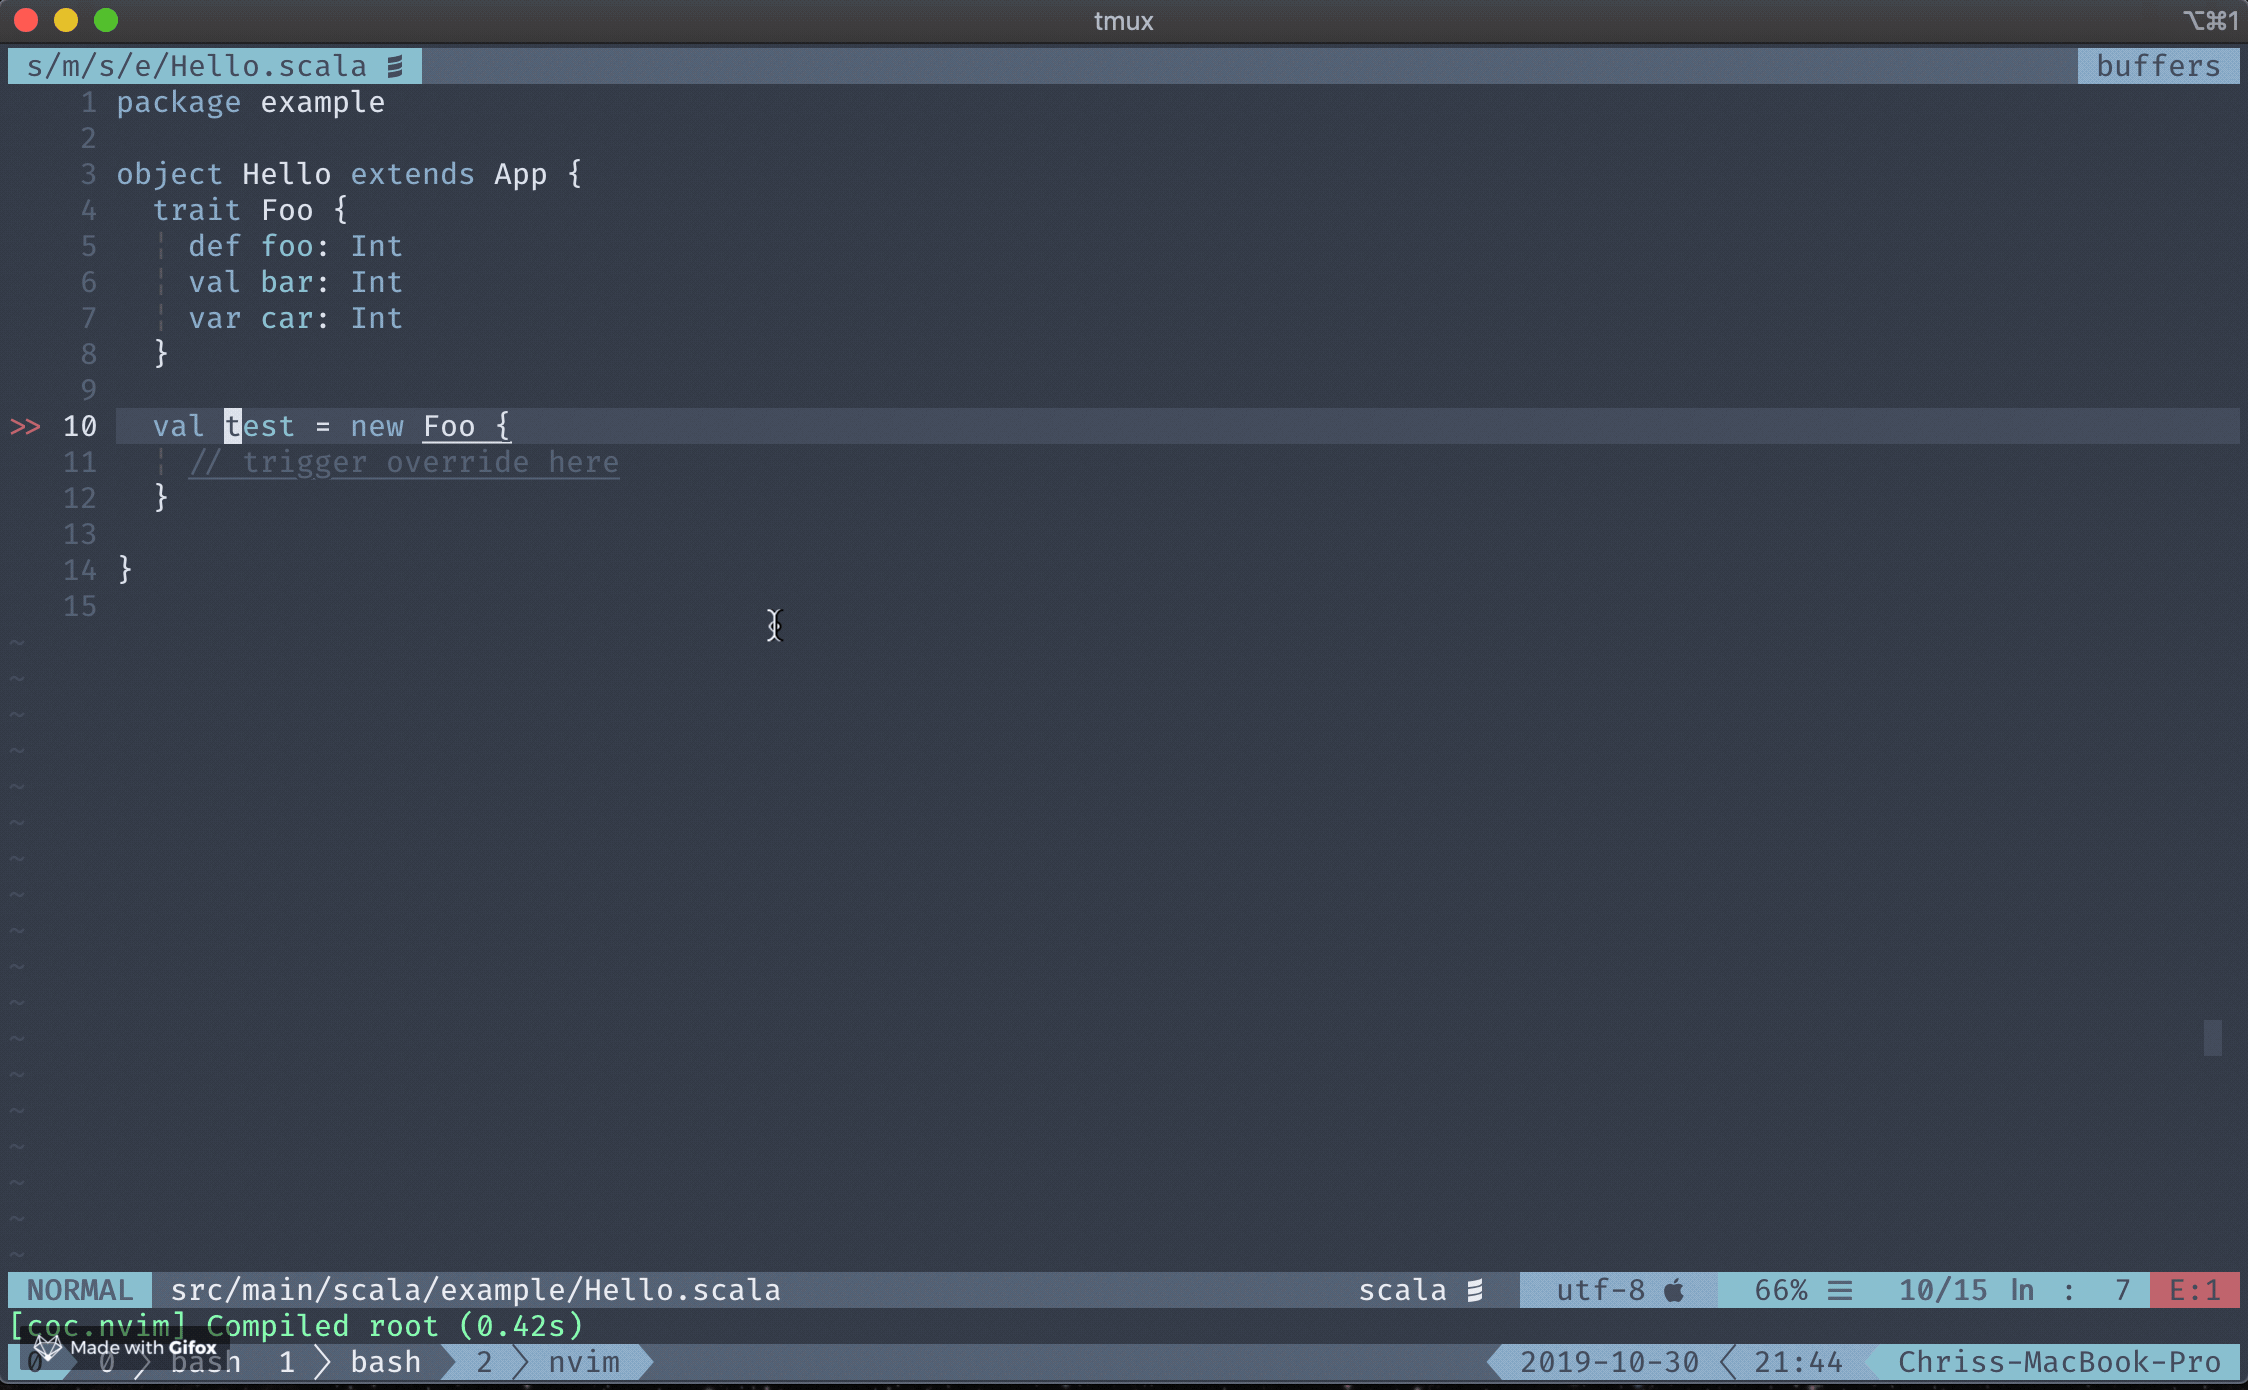
Task: Click line number 15 in the gutter
Action: point(80,606)
